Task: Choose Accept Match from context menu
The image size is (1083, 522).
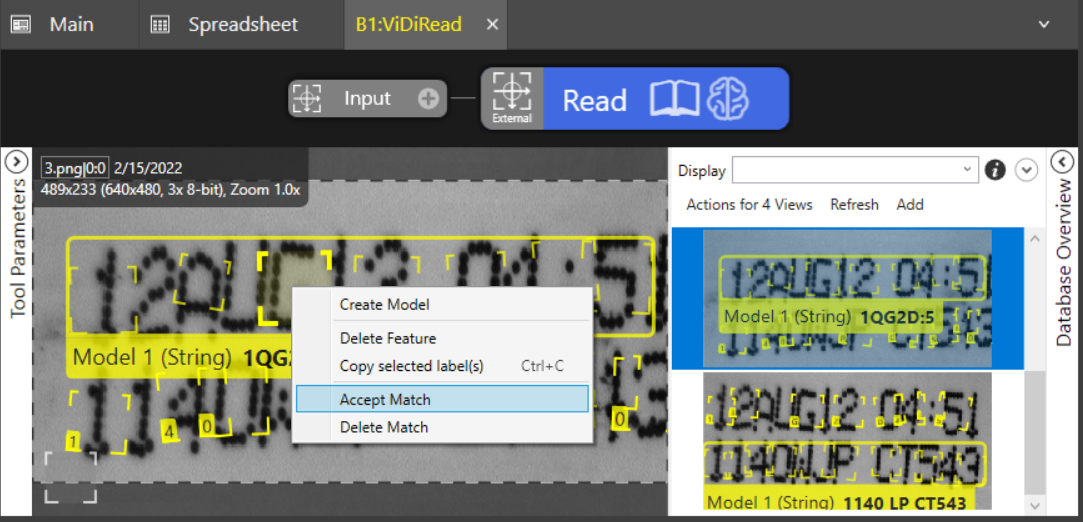Action: (x=442, y=399)
